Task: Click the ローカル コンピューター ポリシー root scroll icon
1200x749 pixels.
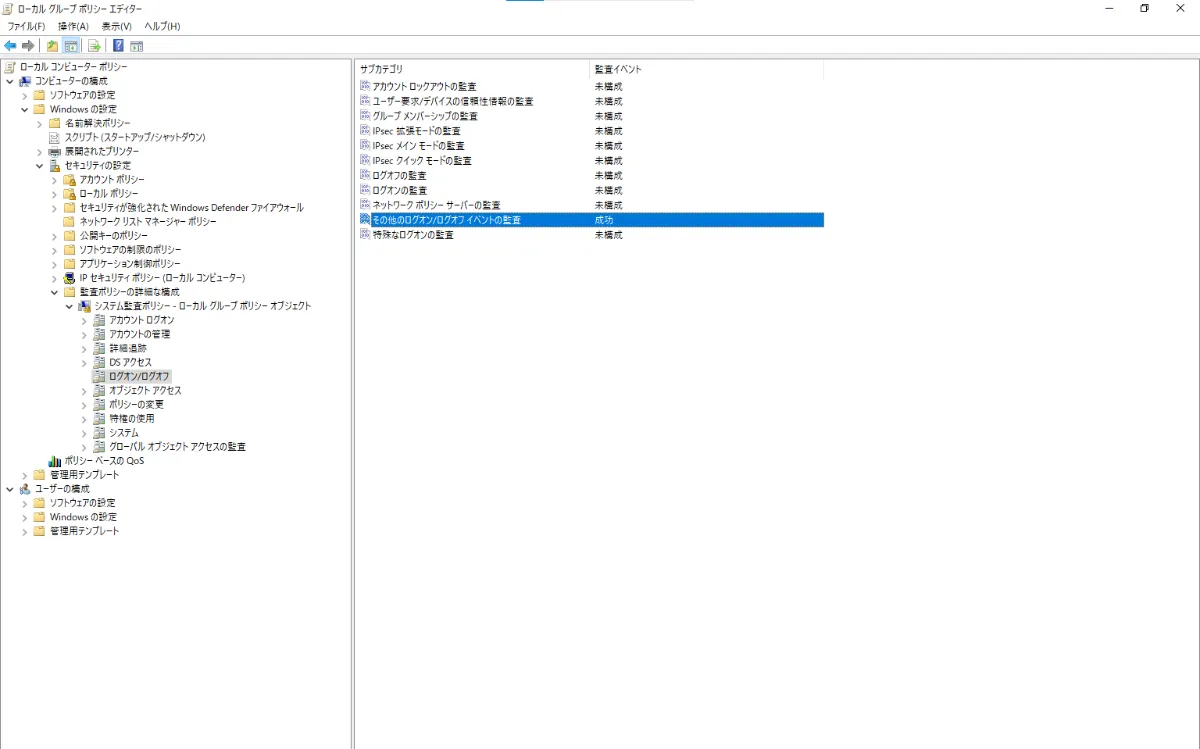Action: 10,66
